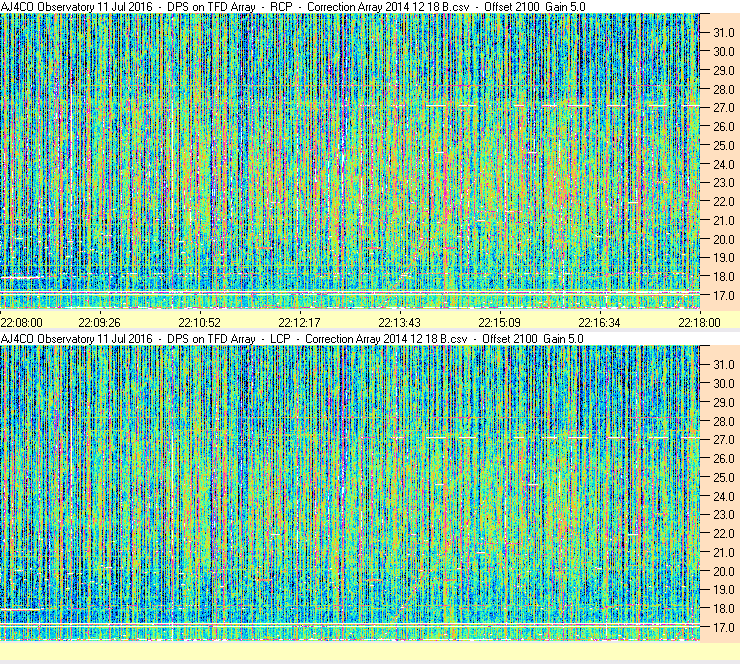Click the 22.0 frequency label on RCP plot

pos(724,202)
